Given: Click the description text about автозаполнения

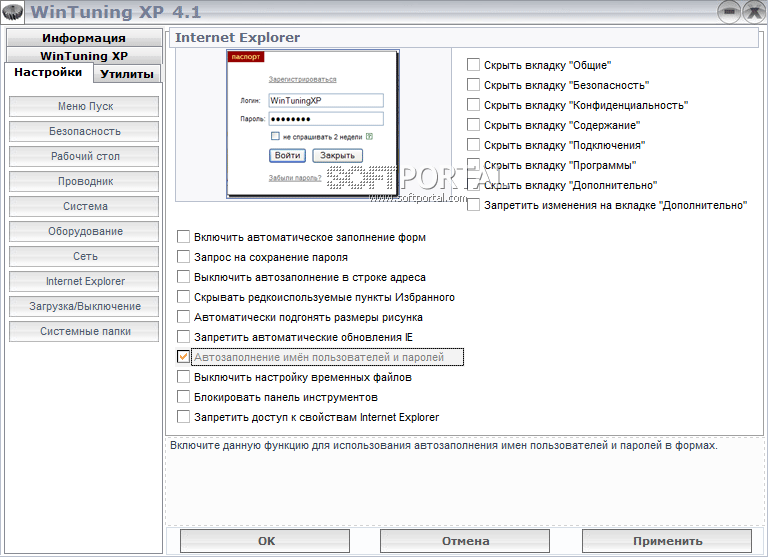Looking at the screenshot, I should (x=444, y=446).
